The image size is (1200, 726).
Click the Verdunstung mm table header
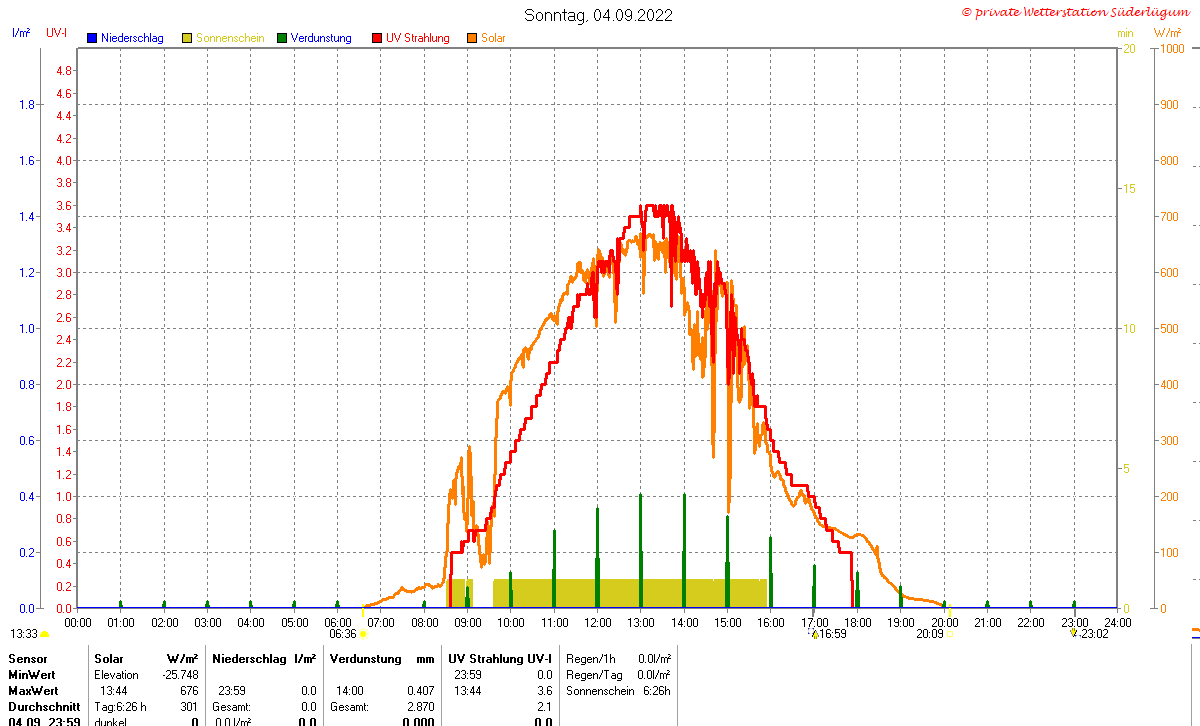[381, 659]
